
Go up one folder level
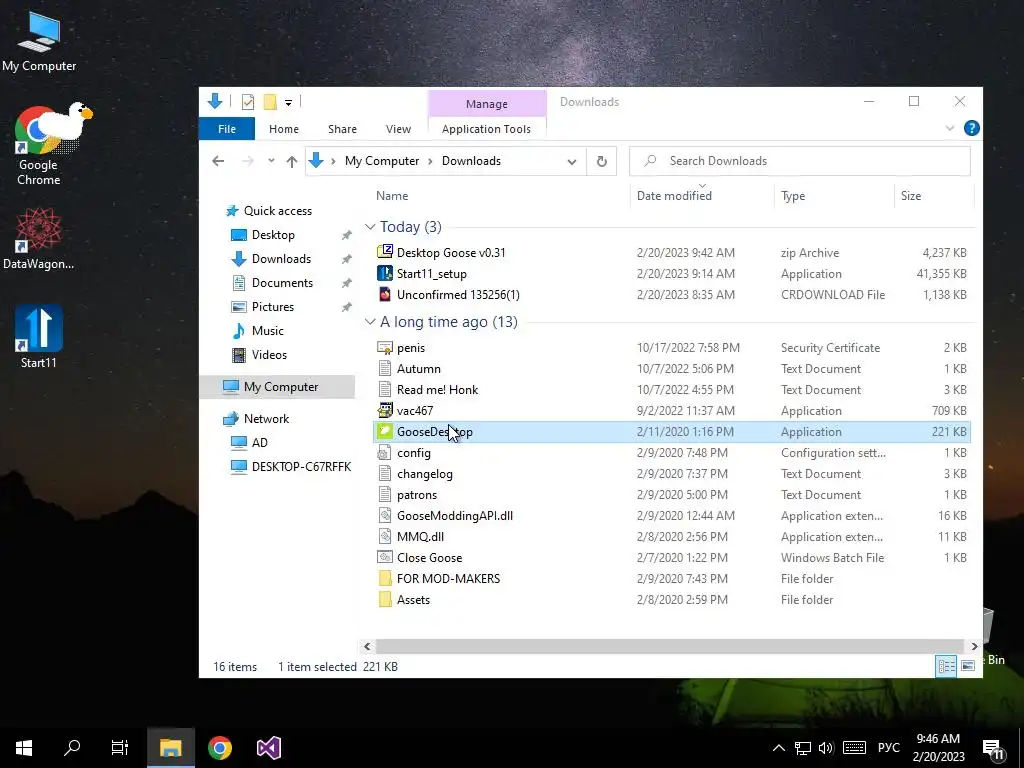[x=291, y=161]
